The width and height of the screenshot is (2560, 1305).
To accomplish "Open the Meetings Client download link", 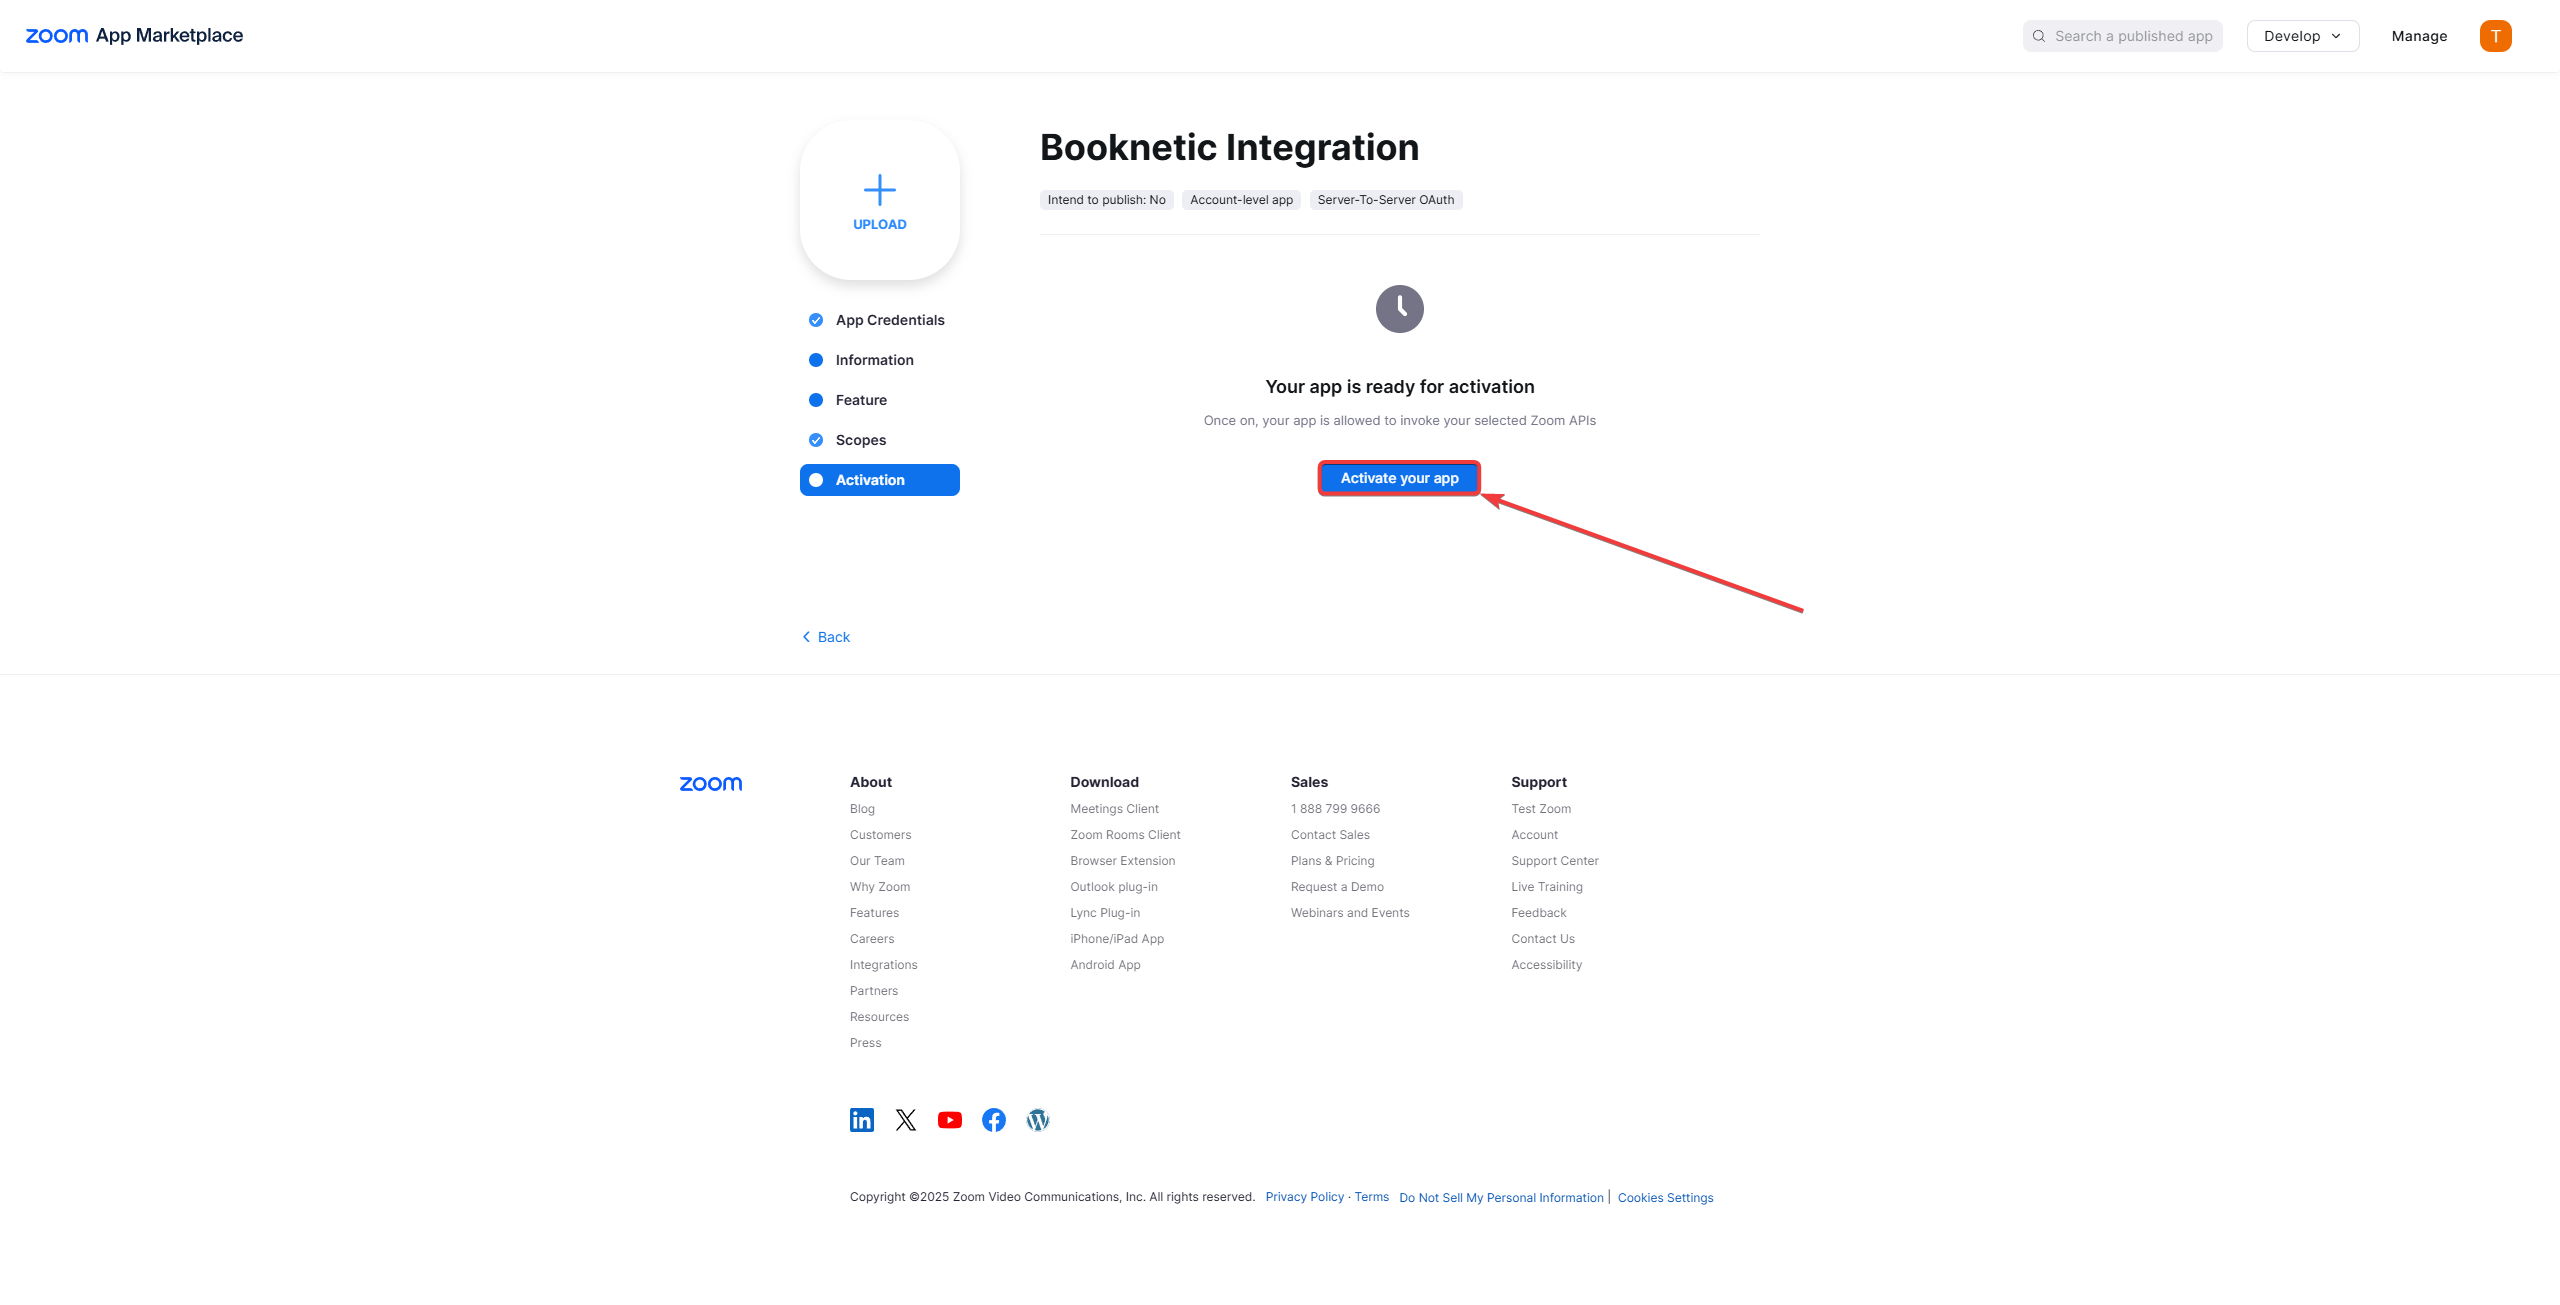I will 1114,809.
